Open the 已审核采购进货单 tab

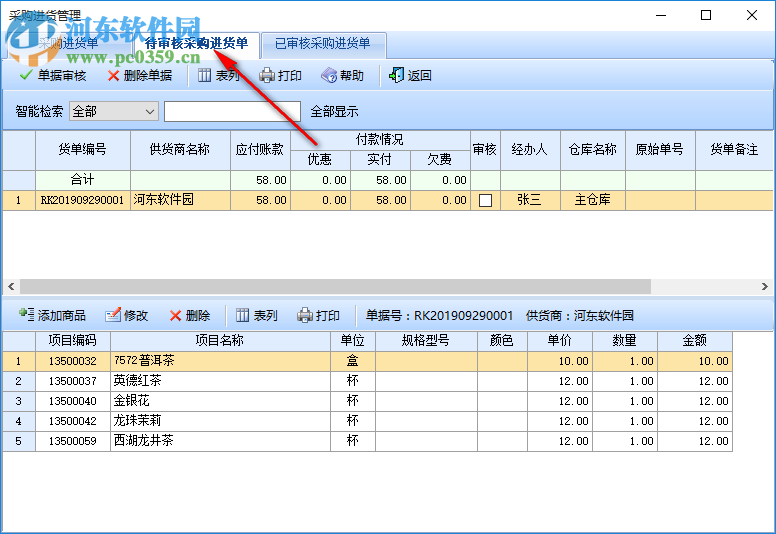coord(323,44)
